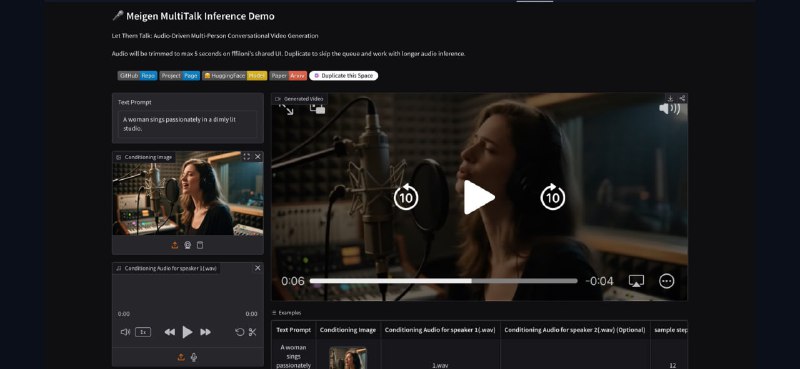Image resolution: width=800 pixels, height=369 pixels.
Task: Rewind the conditioning audio
Action: [169, 332]
